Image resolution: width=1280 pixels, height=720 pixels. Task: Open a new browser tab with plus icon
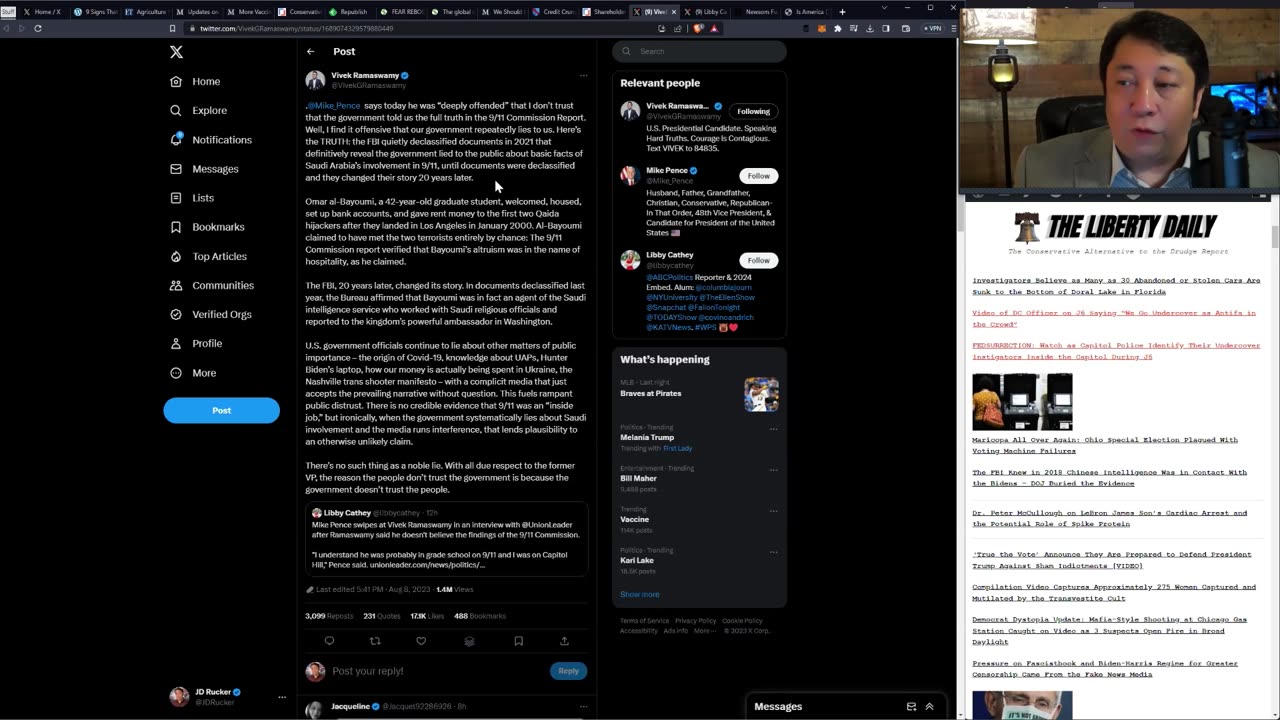[842, 12]
